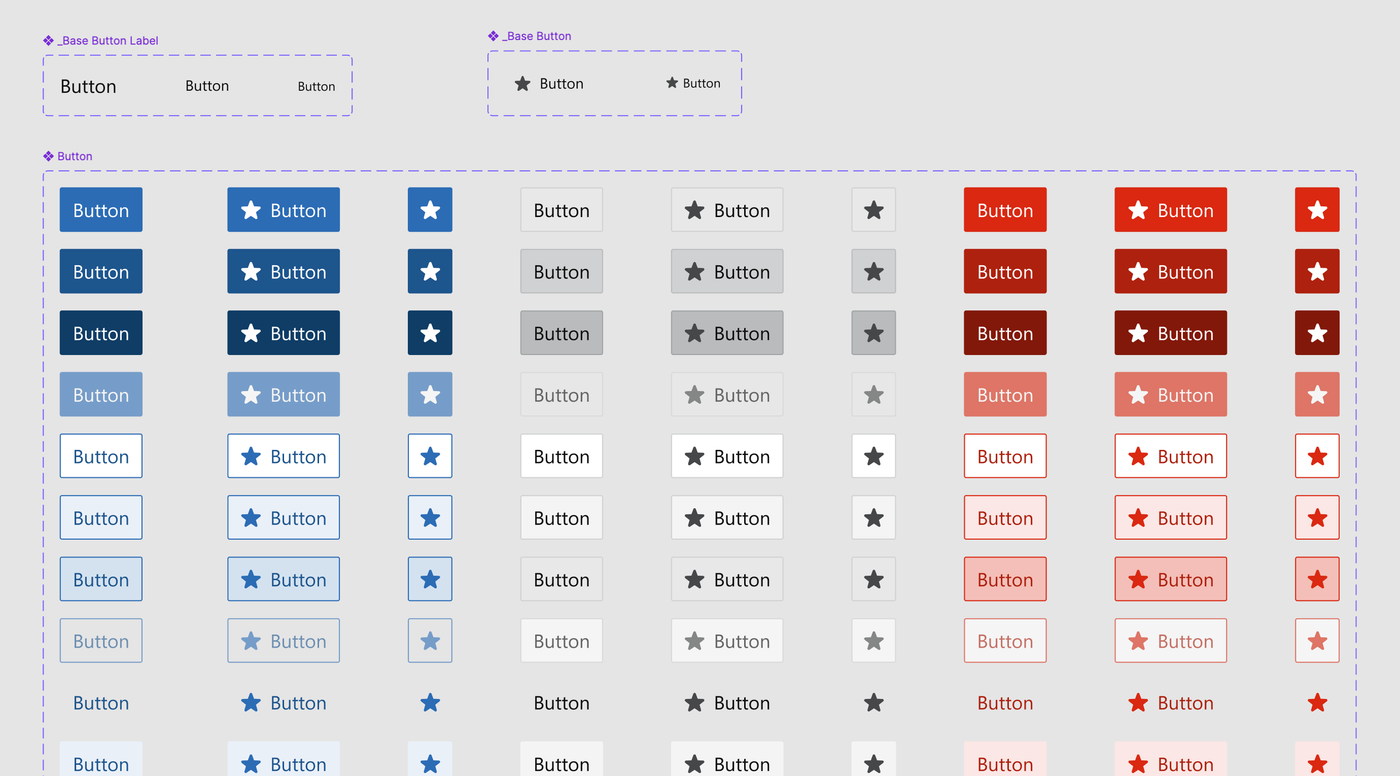Click the bright solid red star-only button, top row
1400x776 pixels.
[1317, 210]
